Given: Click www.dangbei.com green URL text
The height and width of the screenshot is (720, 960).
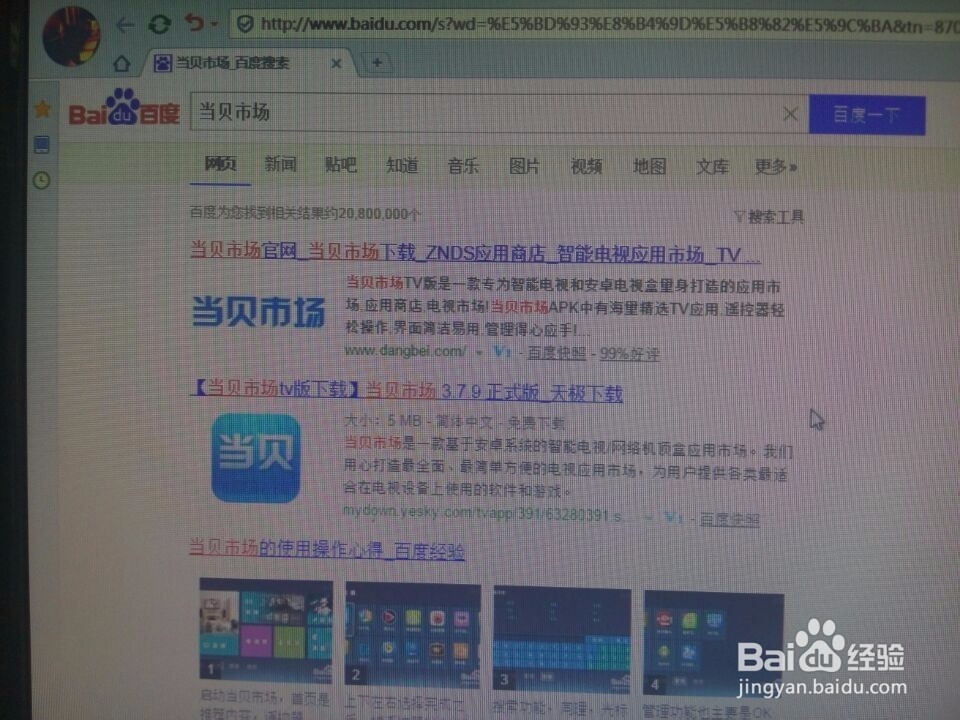Looking at the screenshot, I should [405, 351].
